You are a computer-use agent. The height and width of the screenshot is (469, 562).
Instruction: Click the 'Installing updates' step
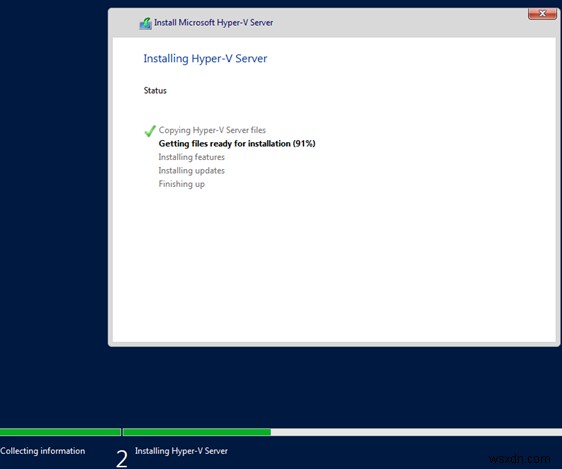point(191,171)
